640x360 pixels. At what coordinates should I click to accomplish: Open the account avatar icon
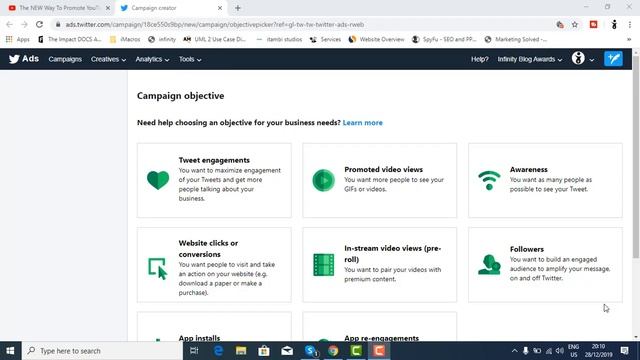(x=578, y=58)
